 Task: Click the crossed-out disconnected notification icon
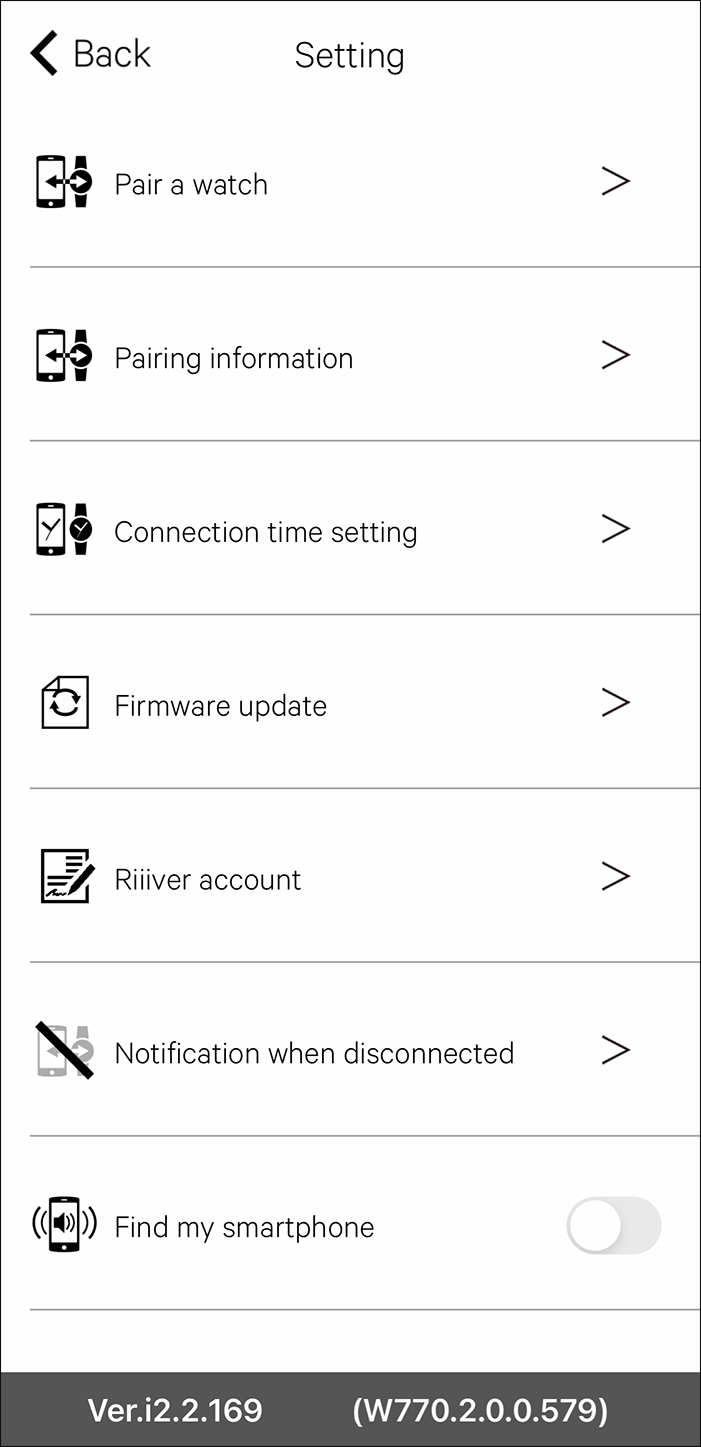click(x=64, y=1050)
